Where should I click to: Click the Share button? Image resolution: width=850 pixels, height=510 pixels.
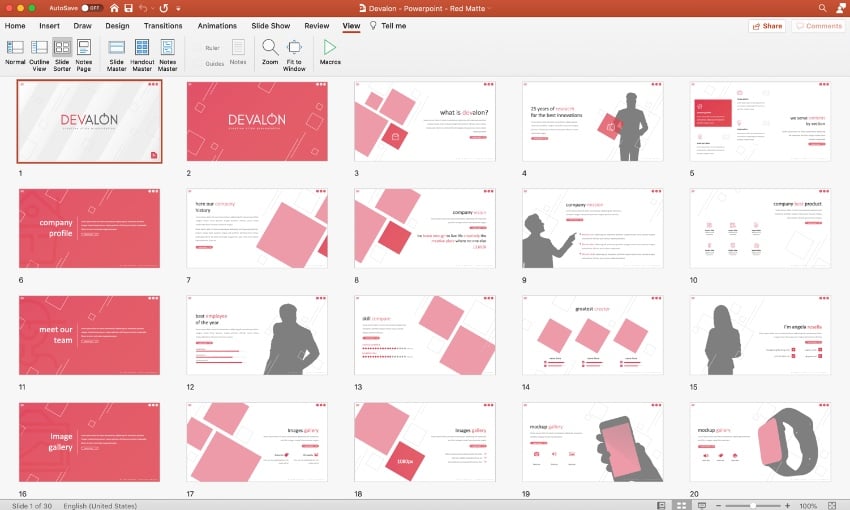click(x=766, y=25)
